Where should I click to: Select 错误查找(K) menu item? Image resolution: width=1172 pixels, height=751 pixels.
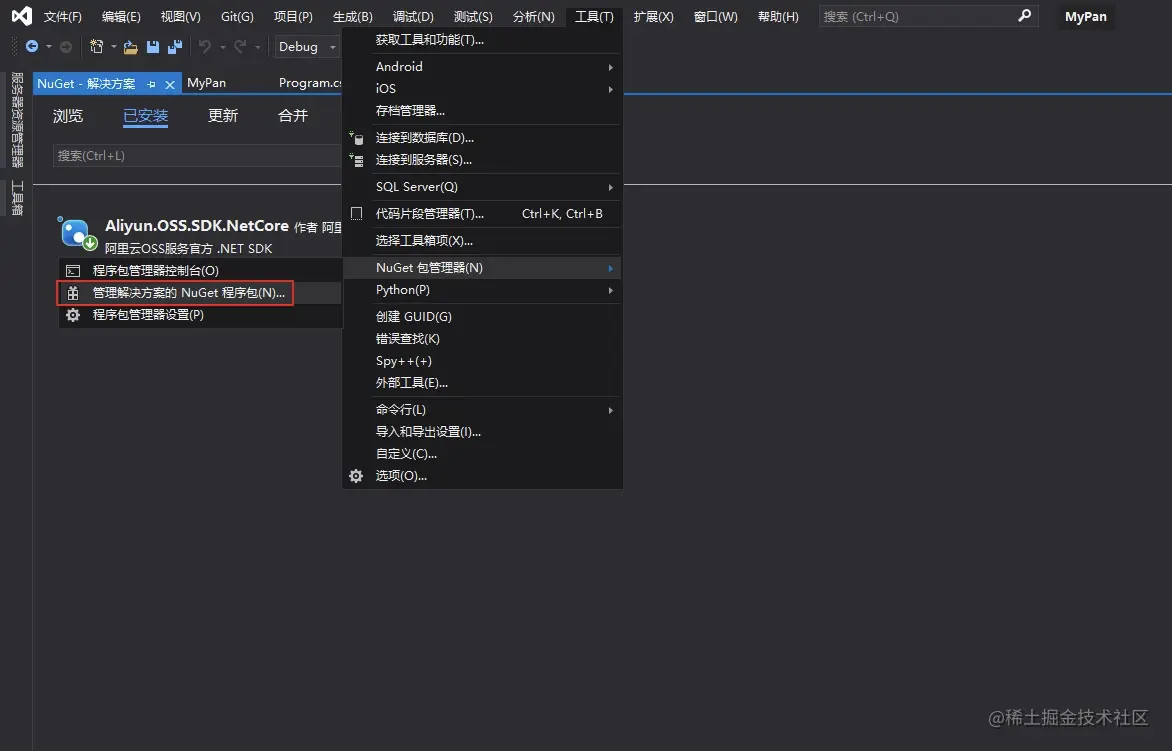pos(482,339)
